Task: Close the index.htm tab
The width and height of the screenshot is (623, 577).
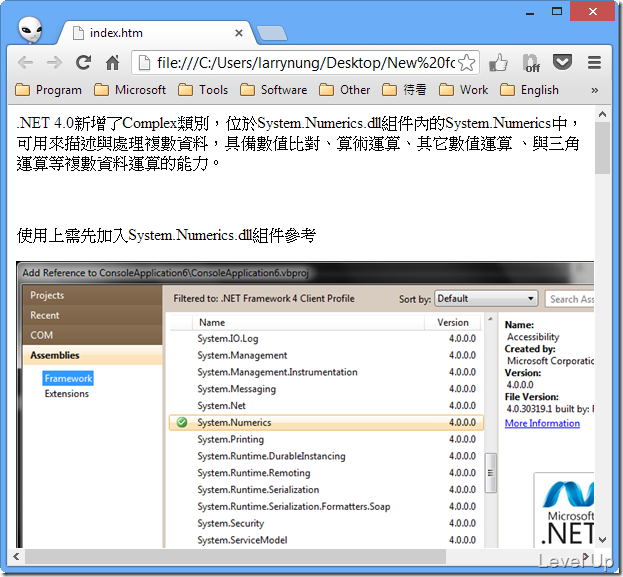Action: point(238,33)
